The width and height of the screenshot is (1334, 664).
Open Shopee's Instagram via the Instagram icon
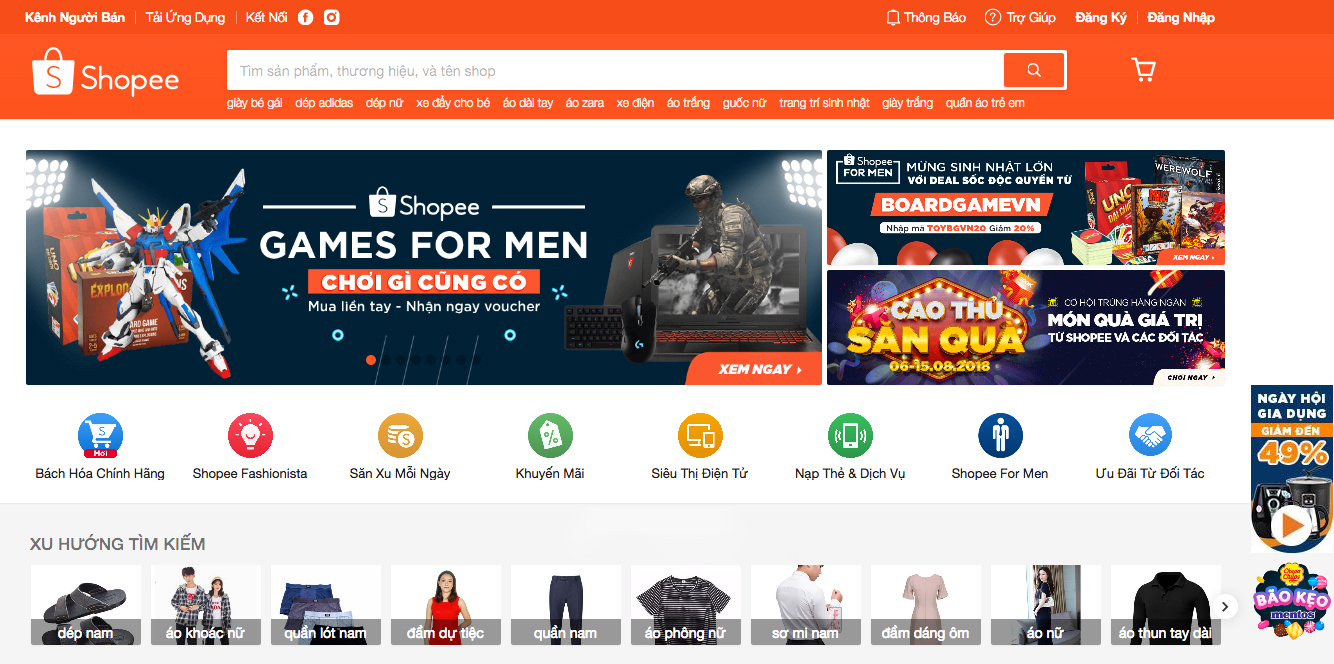pos(331,16)
